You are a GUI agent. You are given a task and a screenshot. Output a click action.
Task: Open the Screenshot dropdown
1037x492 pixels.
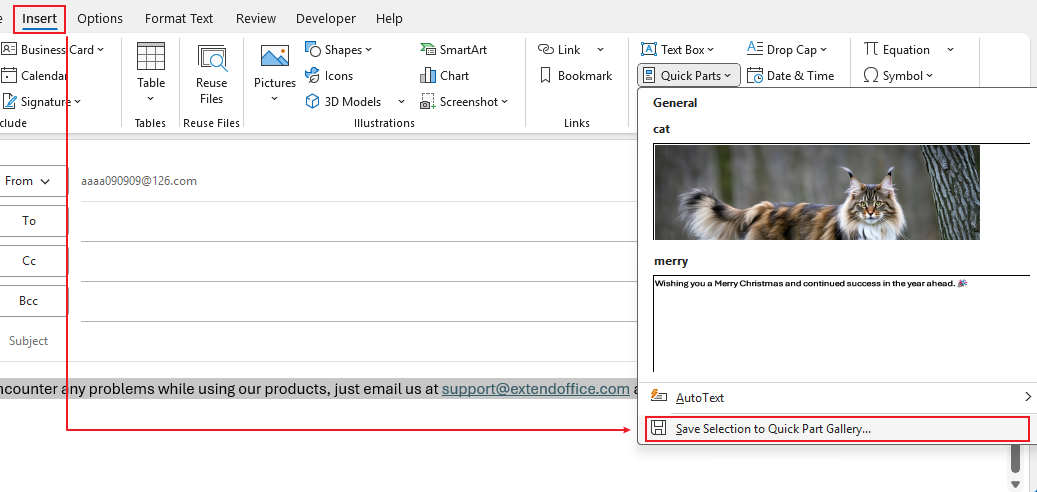click(464, 101)
